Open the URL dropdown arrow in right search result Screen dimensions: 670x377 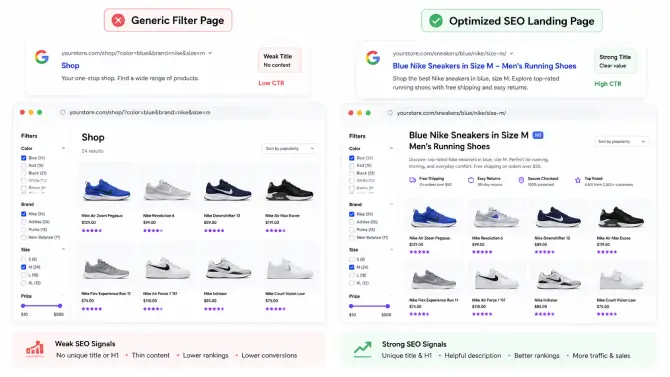[x=511, y=54]
